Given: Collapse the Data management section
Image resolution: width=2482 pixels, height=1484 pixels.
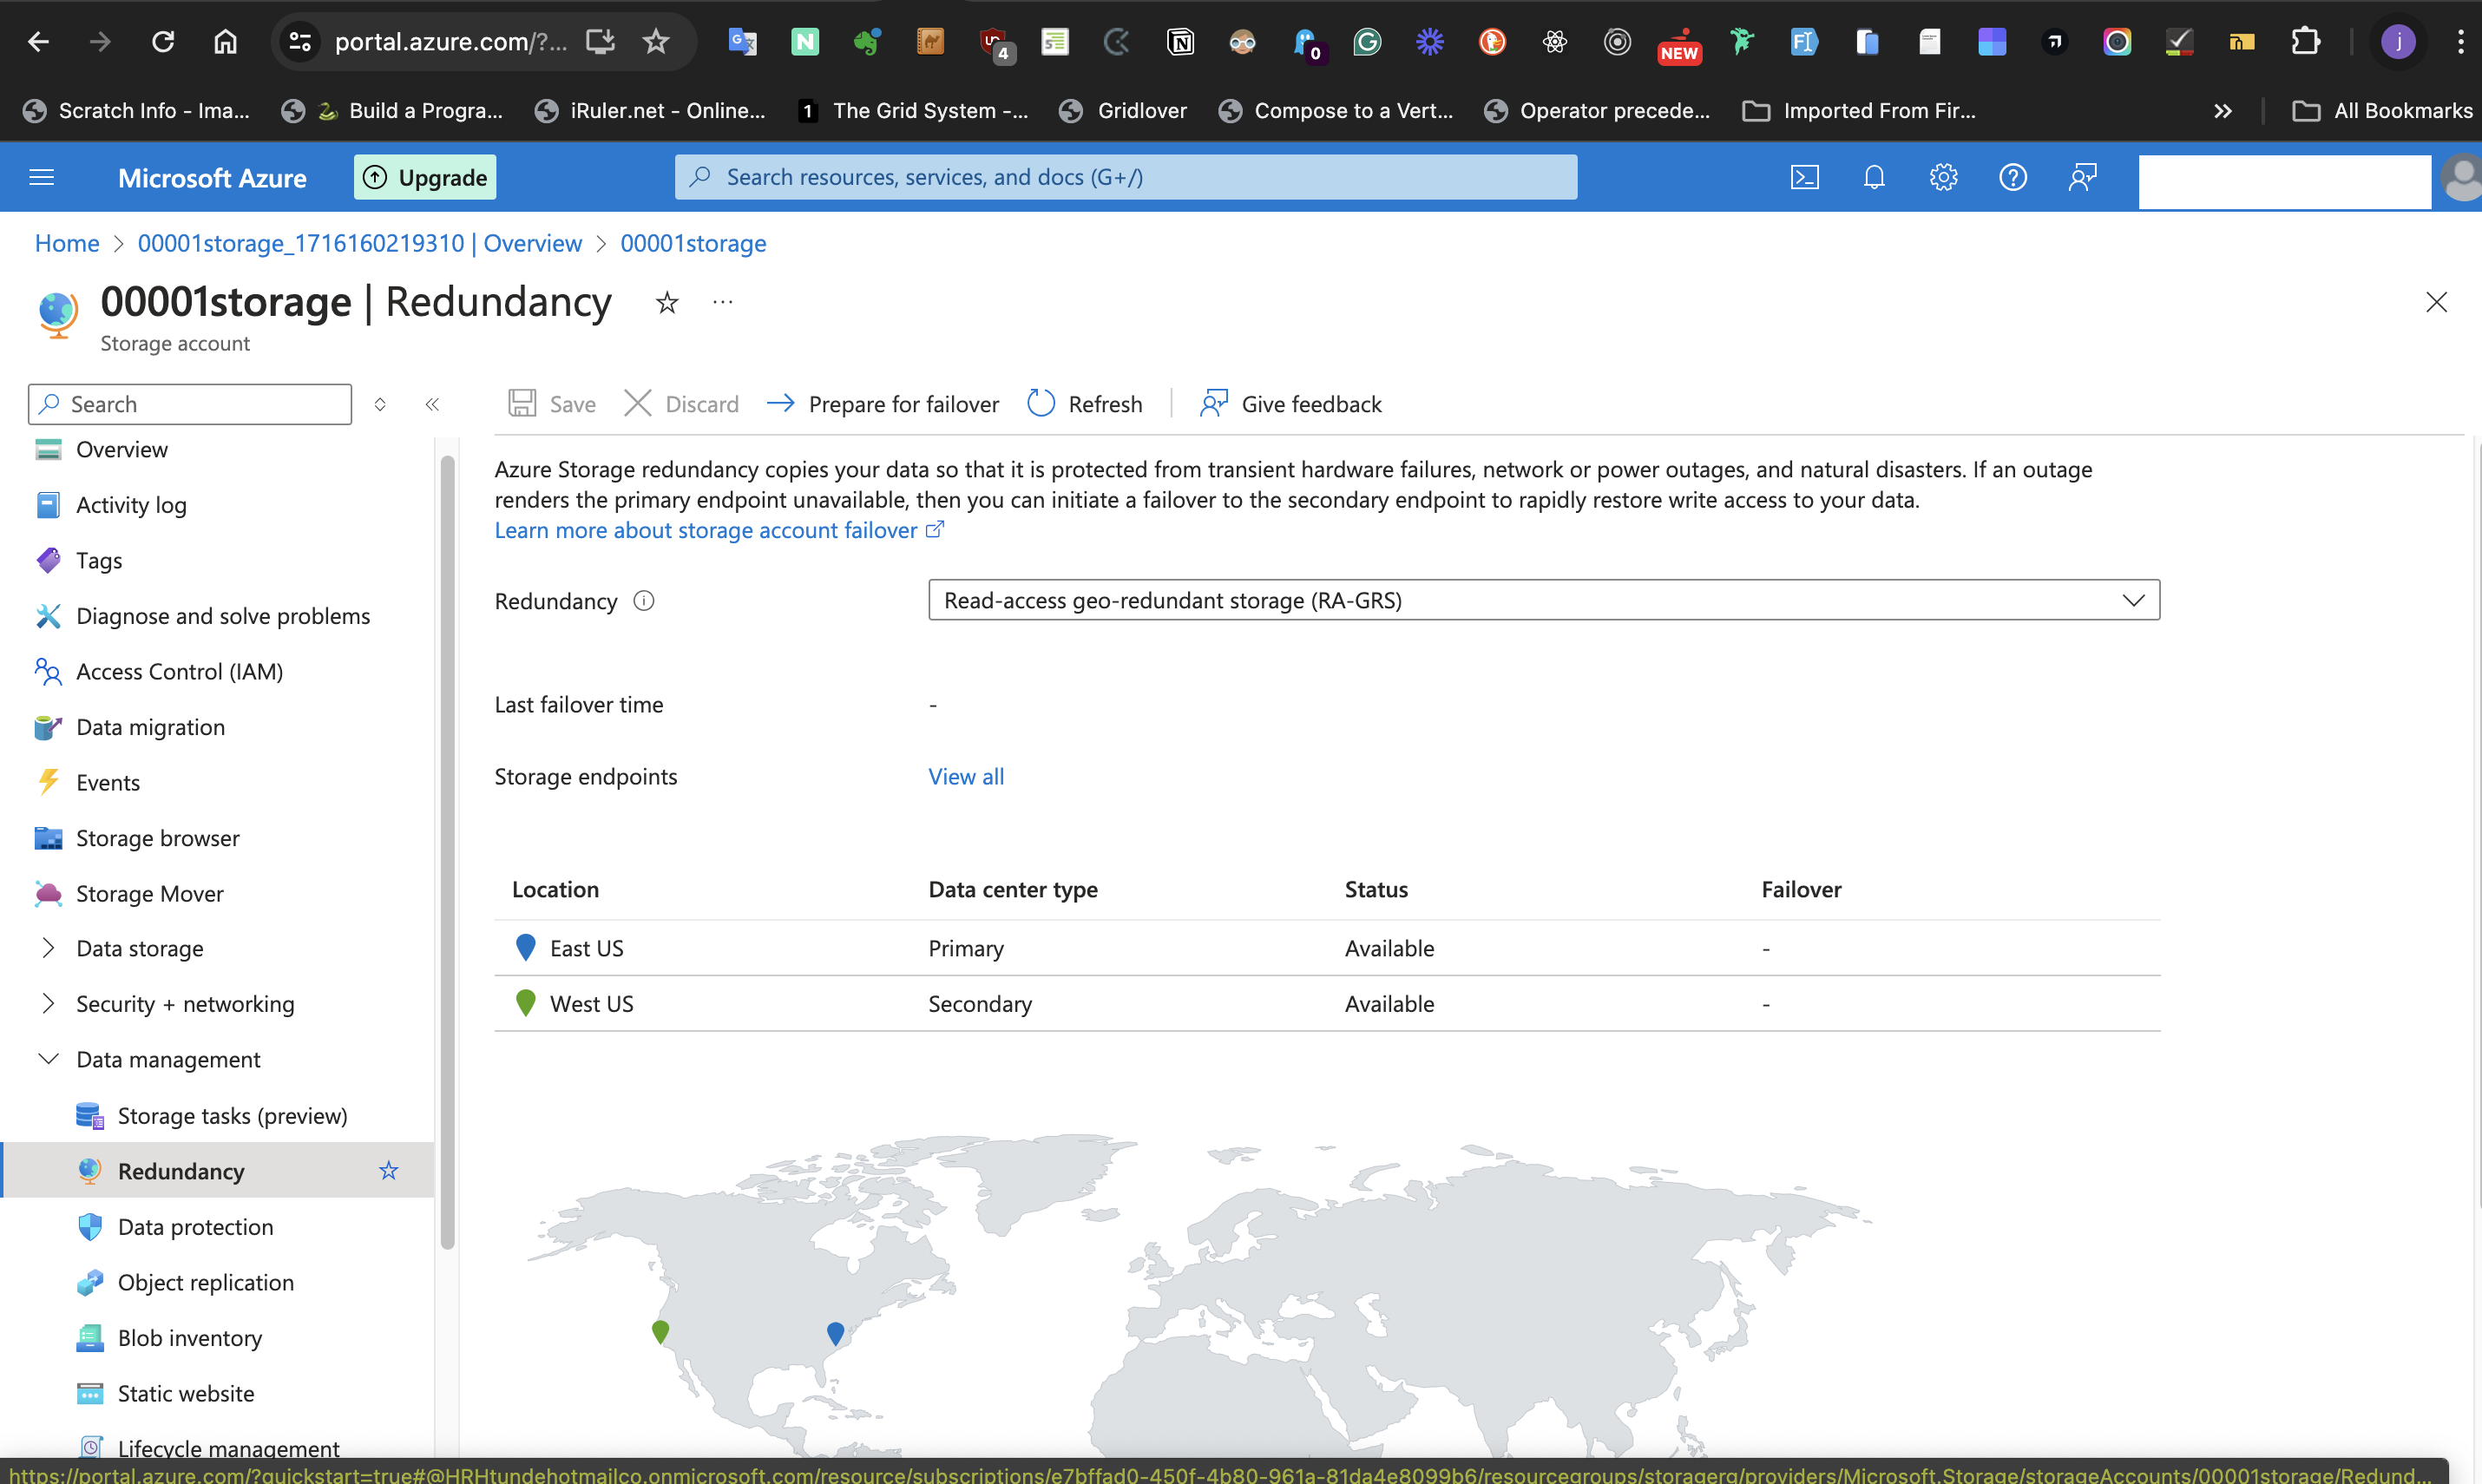Looking at the screenshot, I should [x=48, y=1059].
